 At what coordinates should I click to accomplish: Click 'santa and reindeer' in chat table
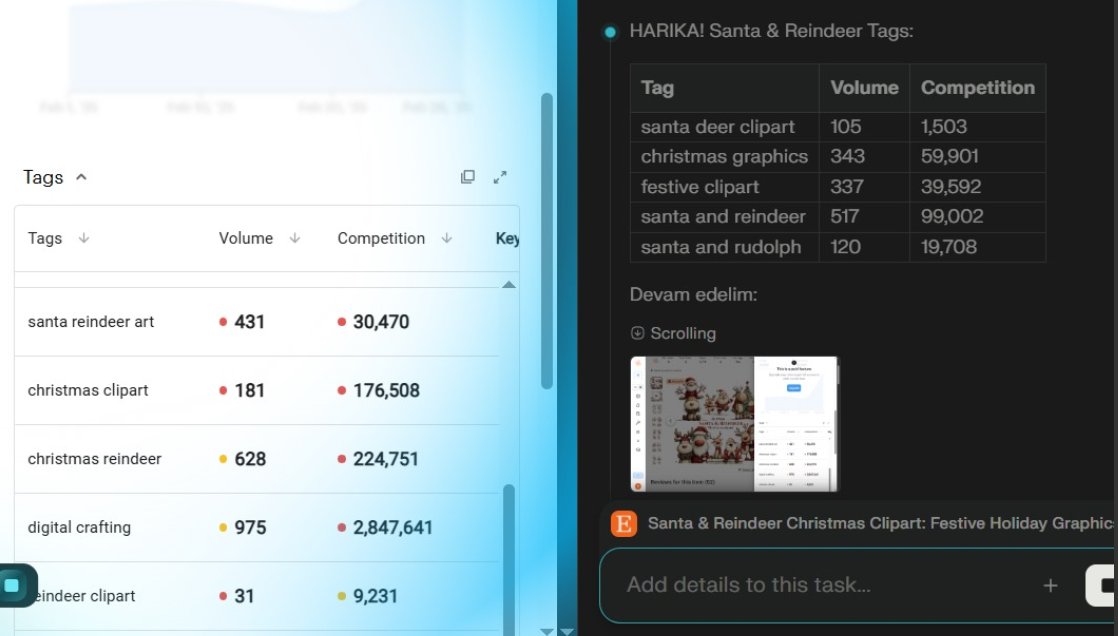point(723,217)
